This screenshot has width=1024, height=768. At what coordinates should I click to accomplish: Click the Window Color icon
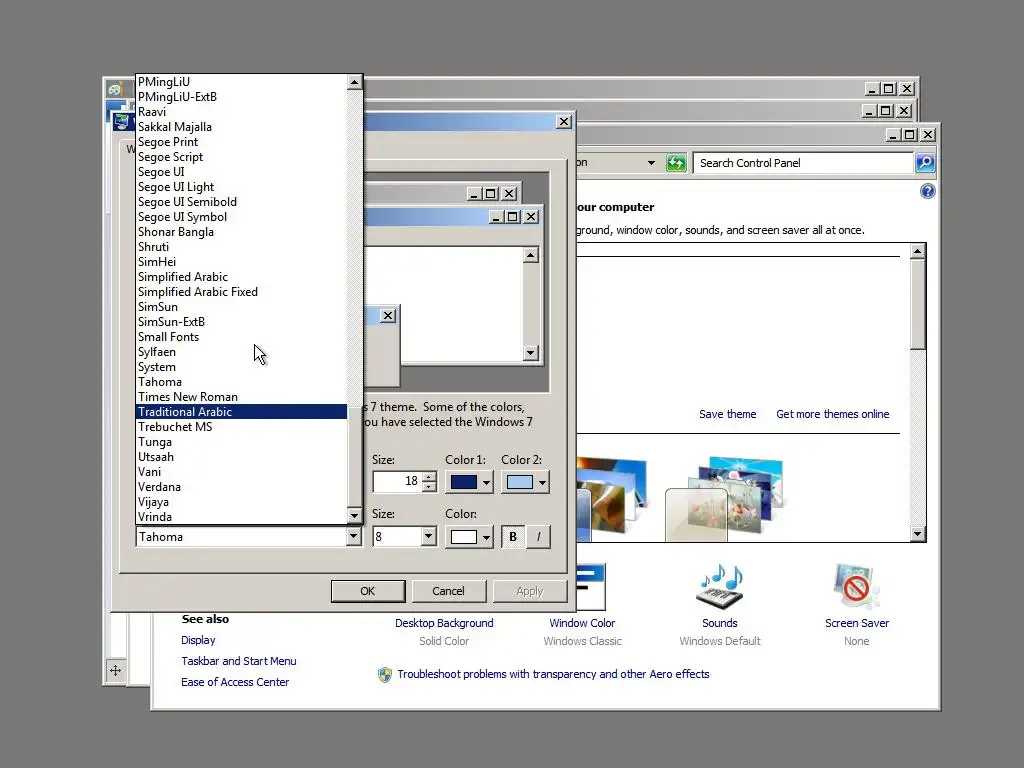pyautogui.click(x=591, y=586)
